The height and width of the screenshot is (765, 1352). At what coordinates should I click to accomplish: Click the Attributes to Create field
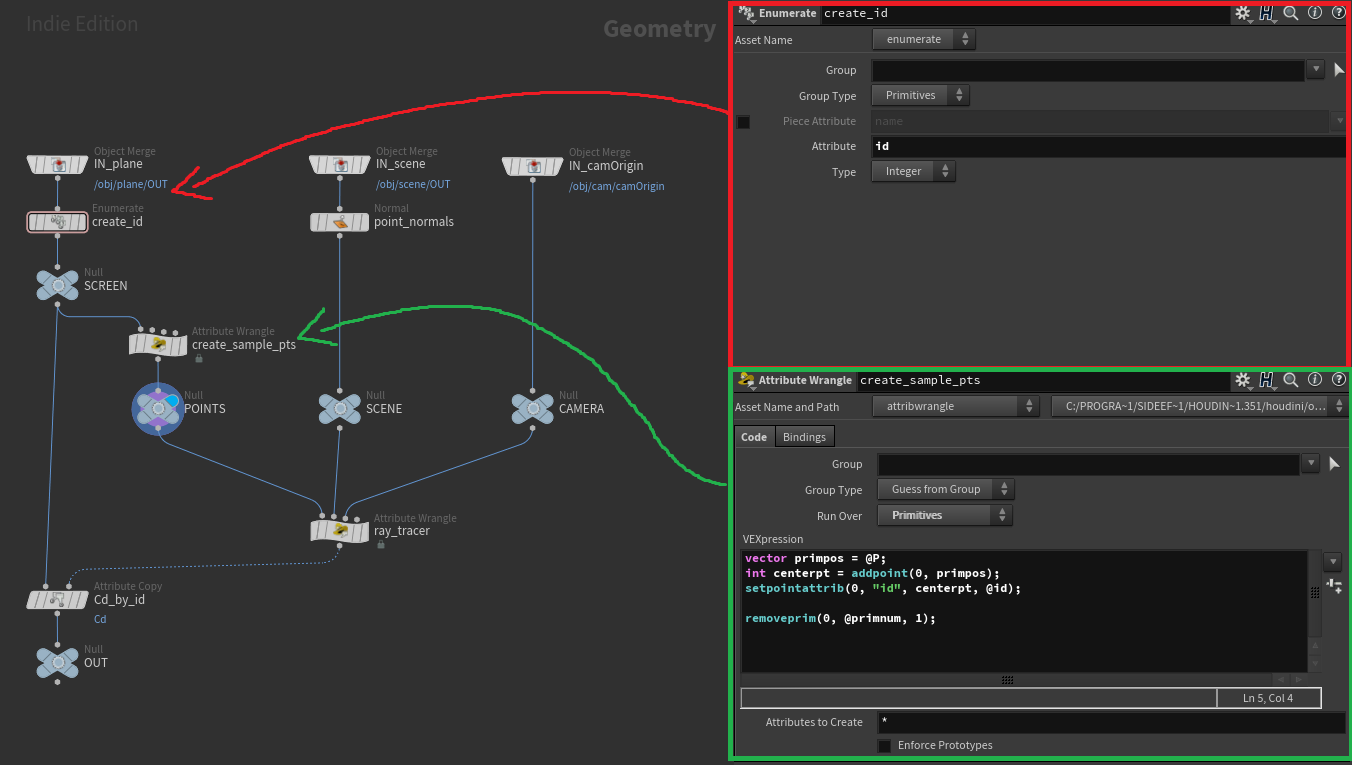pos(1112,722)
